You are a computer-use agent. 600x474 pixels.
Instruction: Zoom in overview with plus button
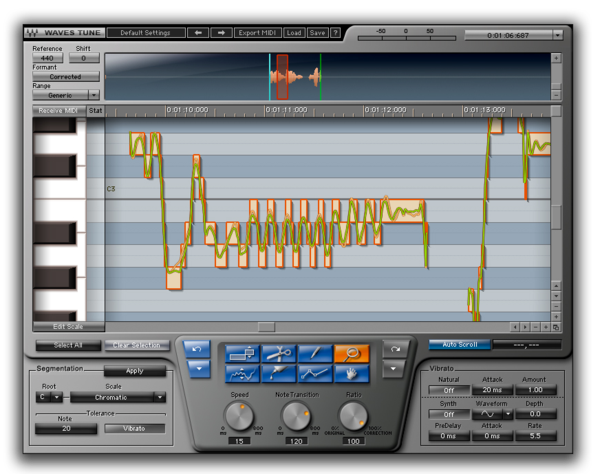tap(556, 58)
